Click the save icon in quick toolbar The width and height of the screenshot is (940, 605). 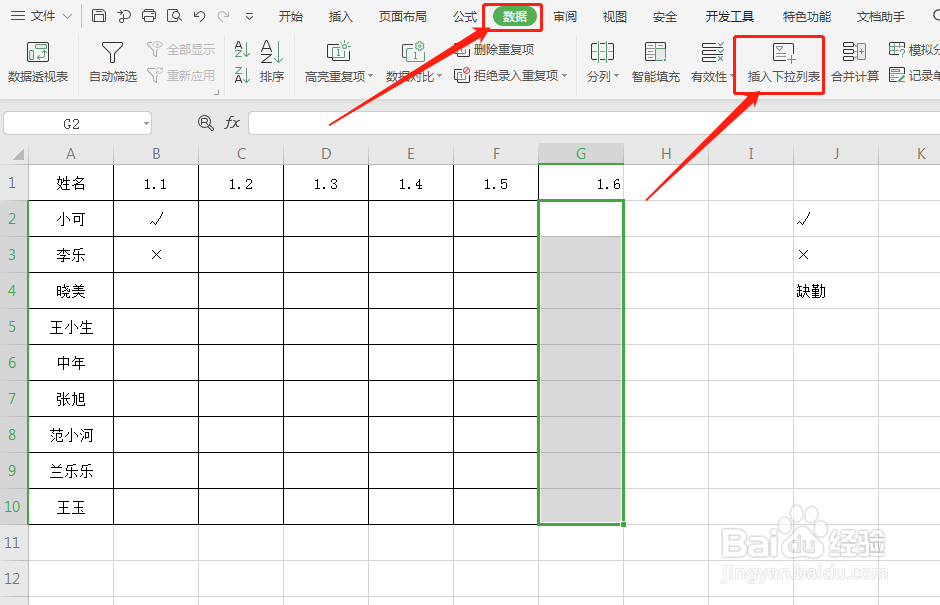coord(99,16)
